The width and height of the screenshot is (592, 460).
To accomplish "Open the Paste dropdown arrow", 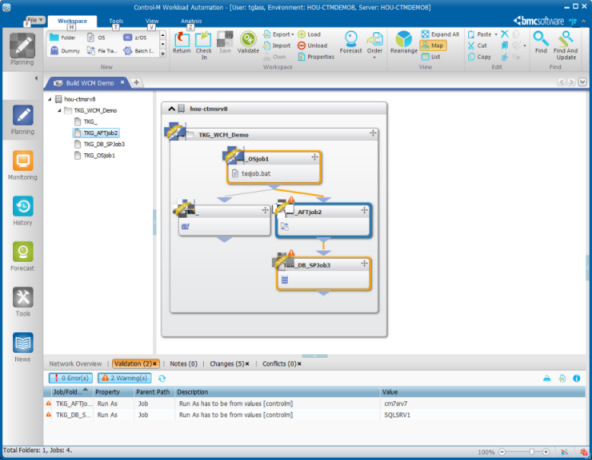I will click(x=496, y=34).
